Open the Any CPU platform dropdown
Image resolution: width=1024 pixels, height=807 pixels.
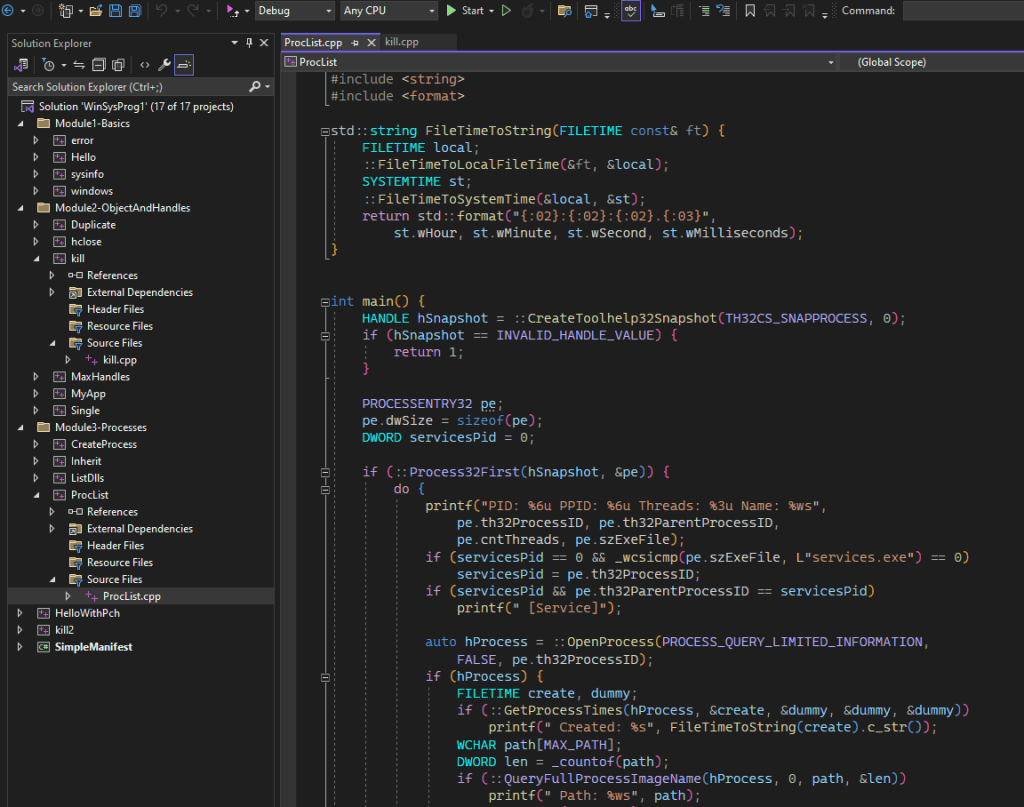[x=389, y=11]
